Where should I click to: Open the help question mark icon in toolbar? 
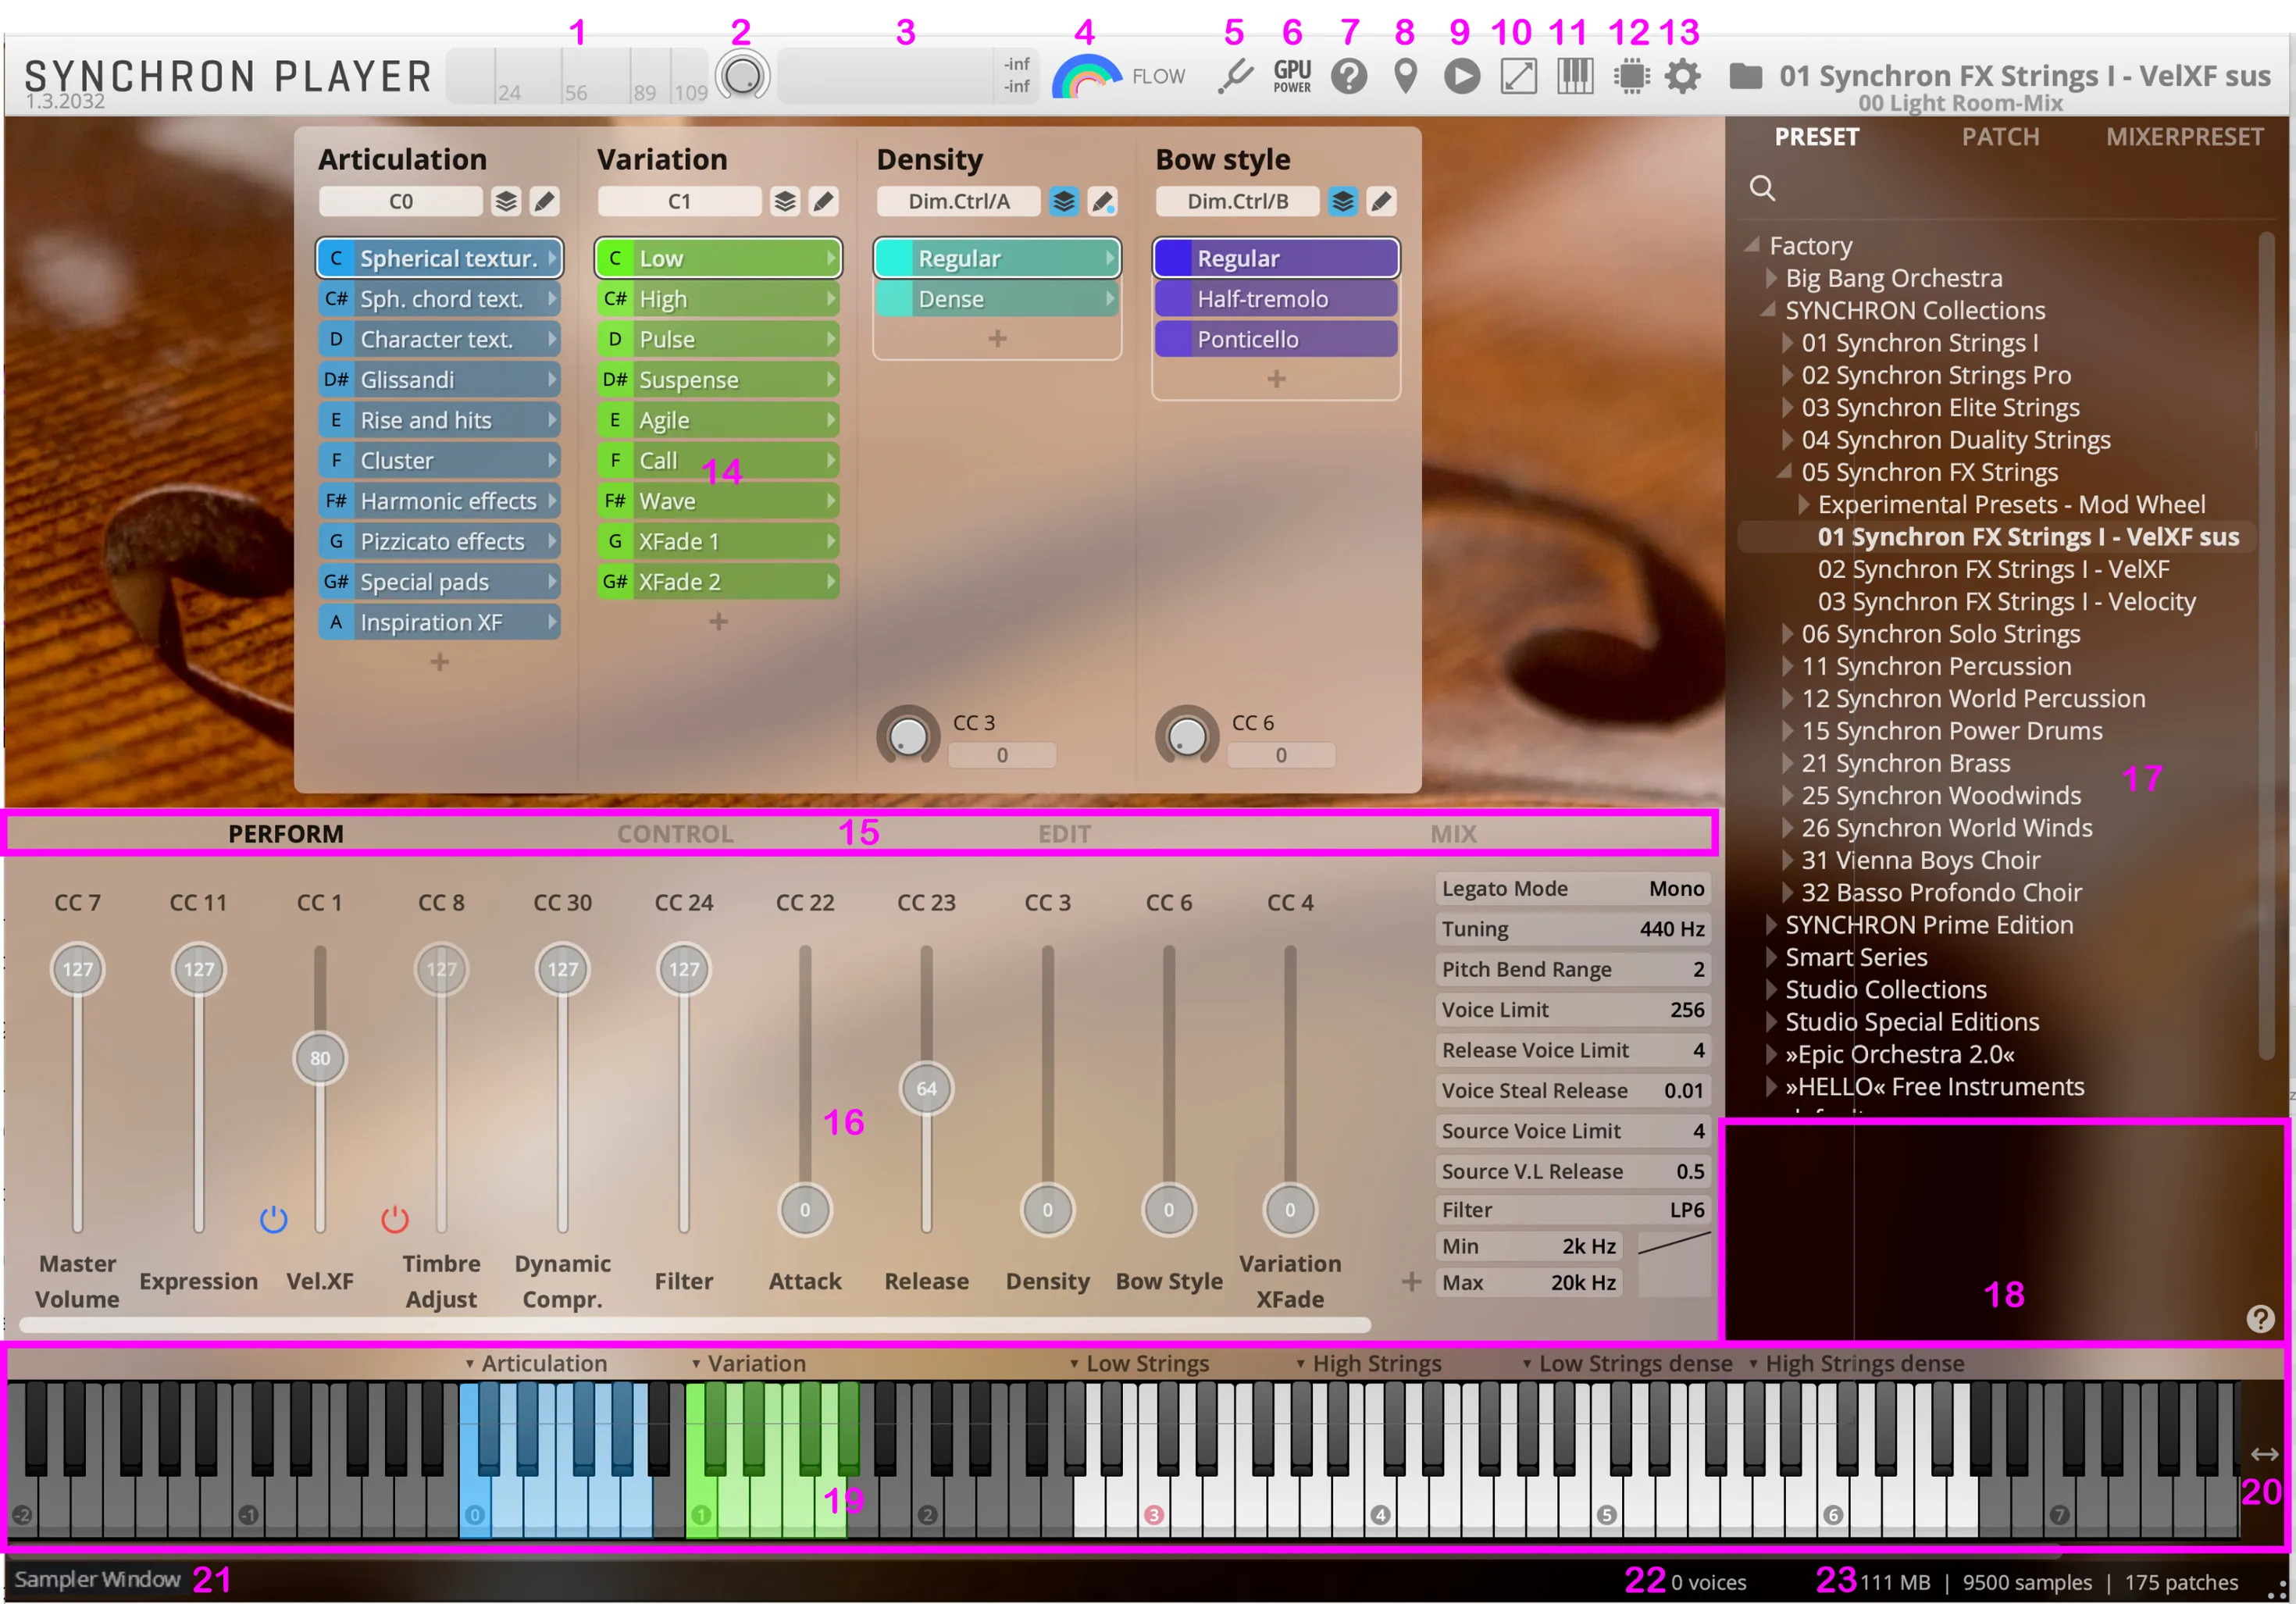(x=1349, y=76)
